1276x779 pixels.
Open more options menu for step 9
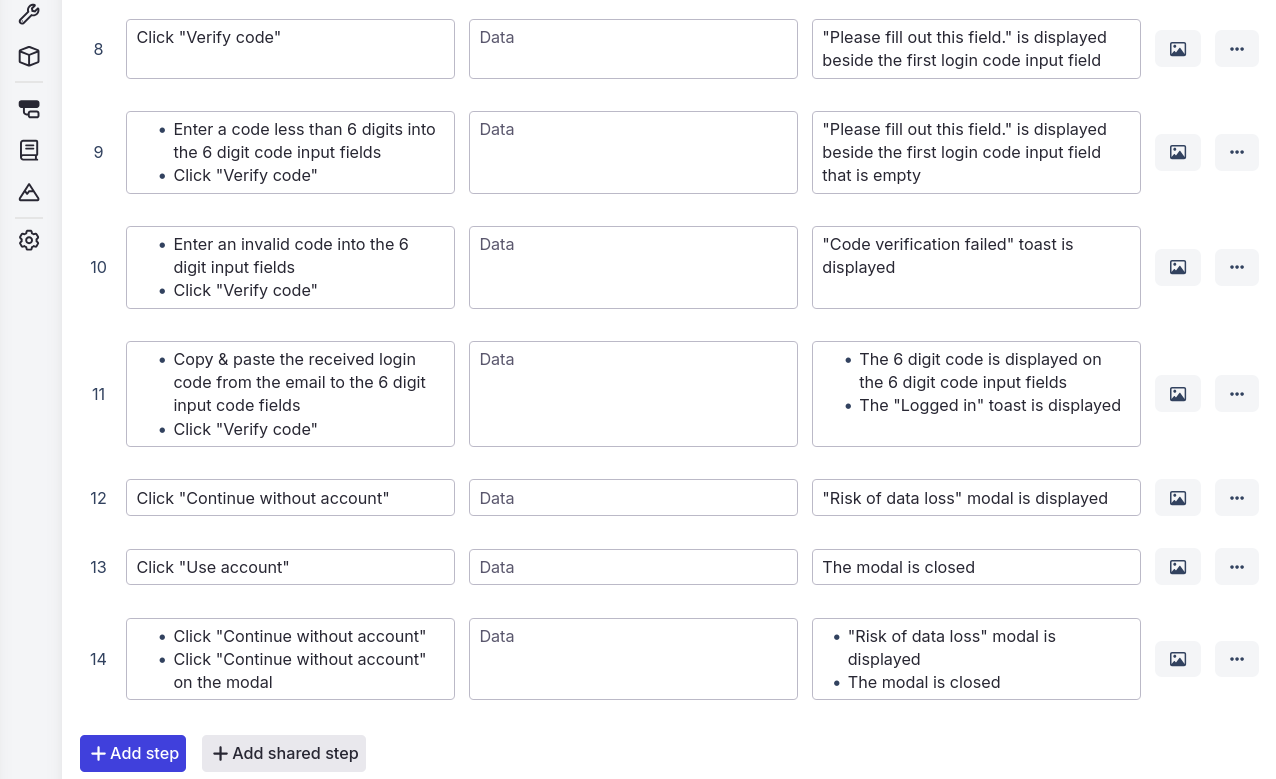pos(1237,152)
